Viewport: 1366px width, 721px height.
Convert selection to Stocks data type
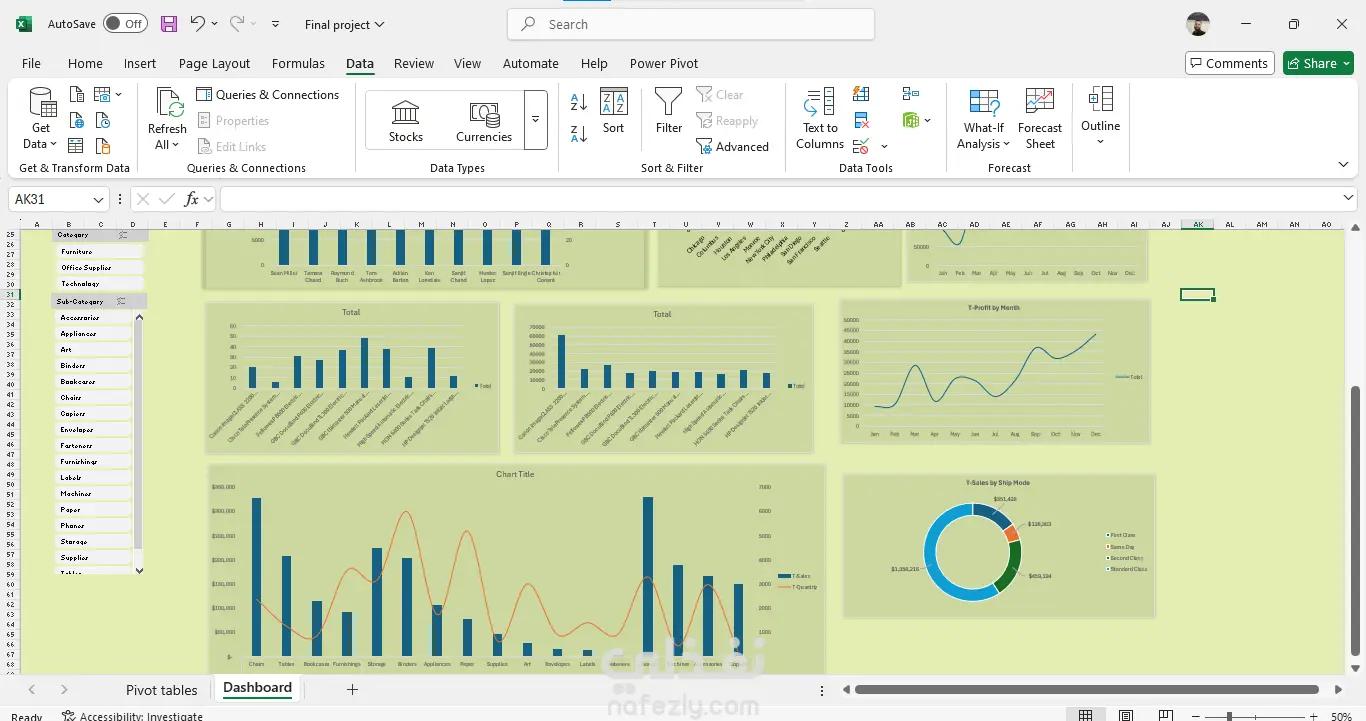(406, 121)
